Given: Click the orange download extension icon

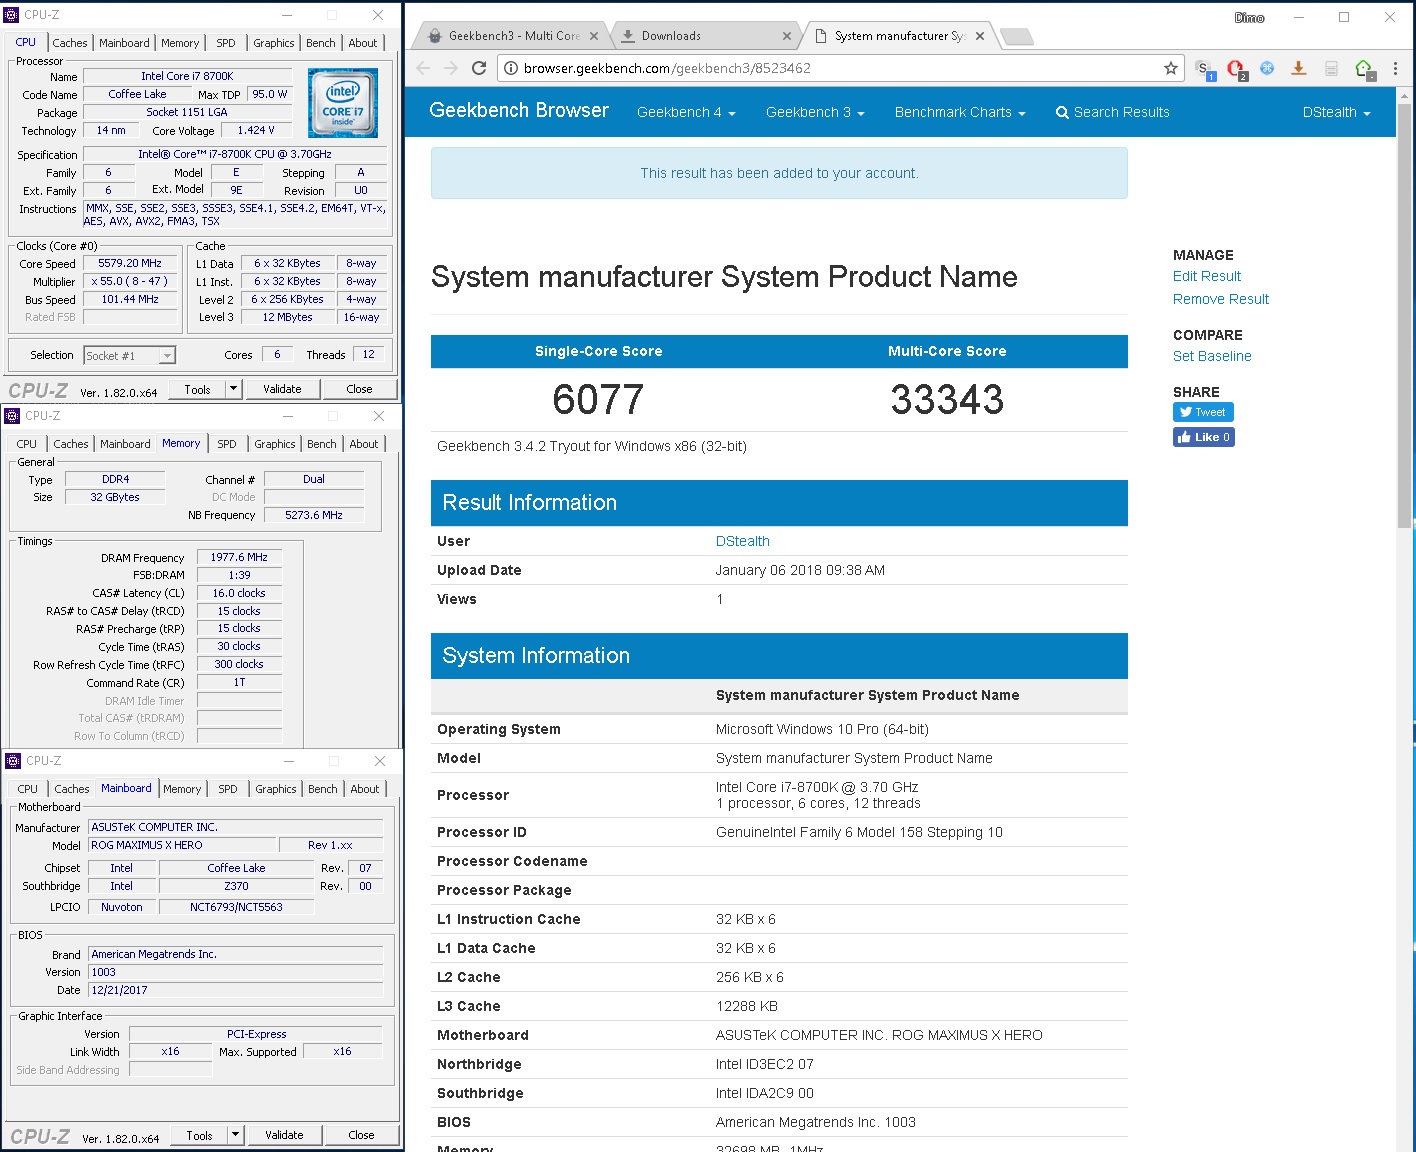Looking at the screenshot, I should coord(1298,68).
